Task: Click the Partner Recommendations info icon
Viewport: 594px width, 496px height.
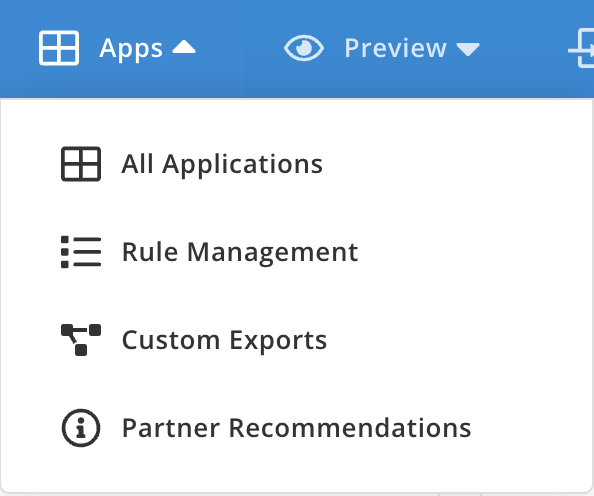Action: click(81, 428)
